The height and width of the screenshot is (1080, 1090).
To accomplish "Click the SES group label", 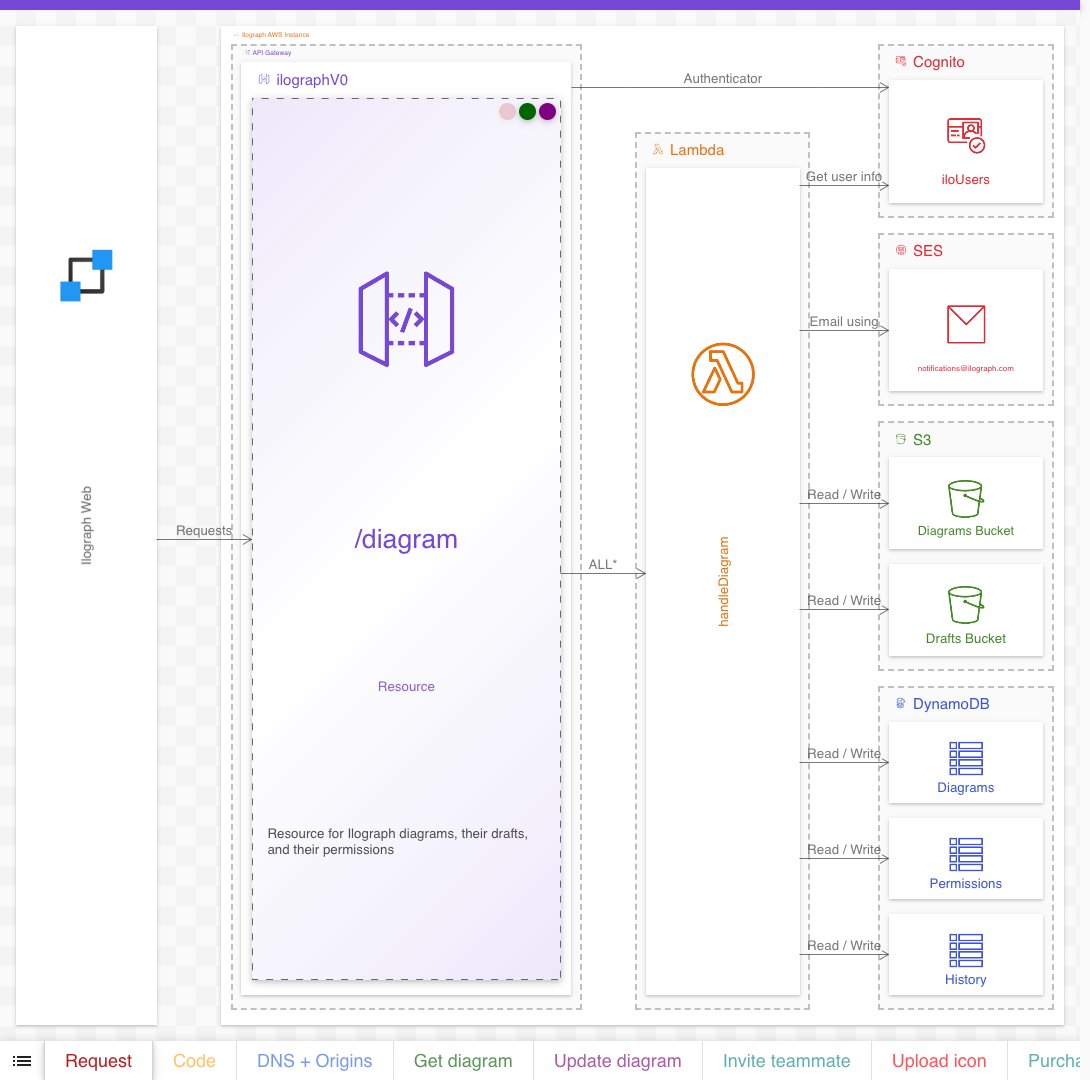I will (x=927, y=251).
